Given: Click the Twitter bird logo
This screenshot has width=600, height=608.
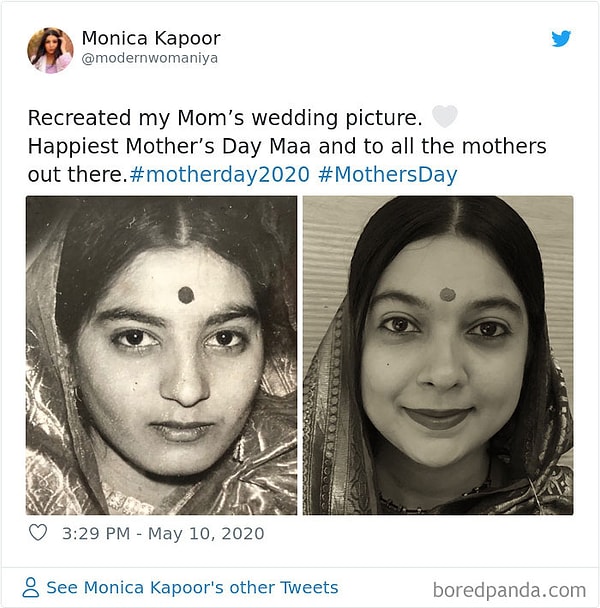Looking at the screenshot, I should click(561, 39).
